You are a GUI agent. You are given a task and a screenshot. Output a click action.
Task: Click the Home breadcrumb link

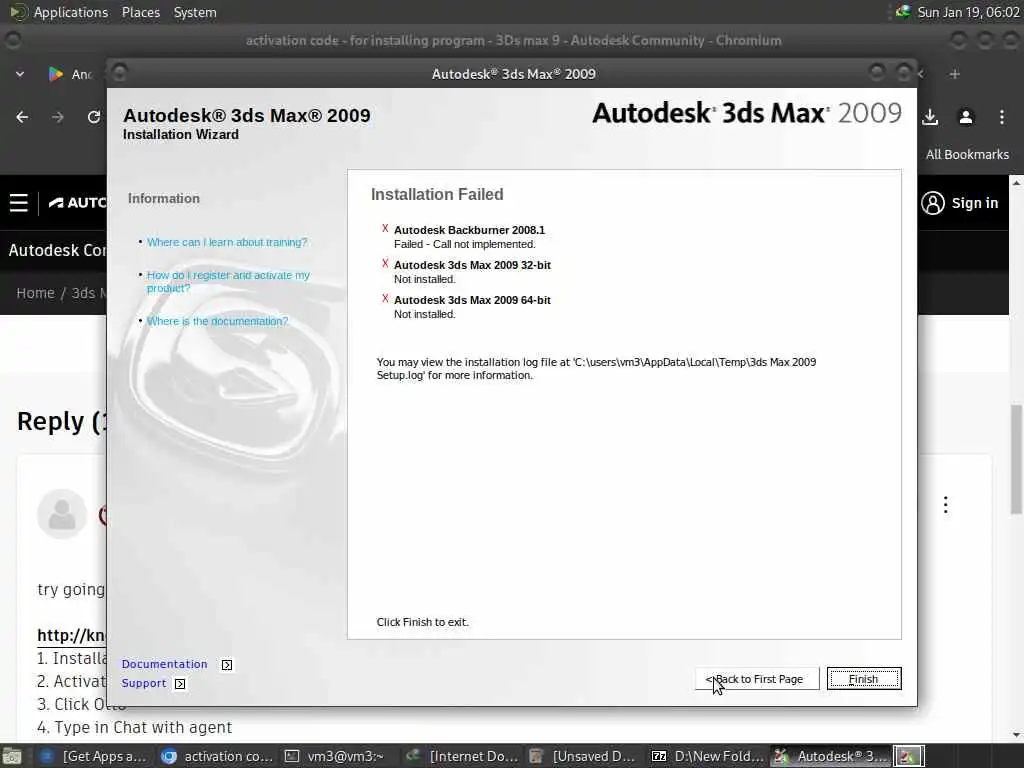35,293
